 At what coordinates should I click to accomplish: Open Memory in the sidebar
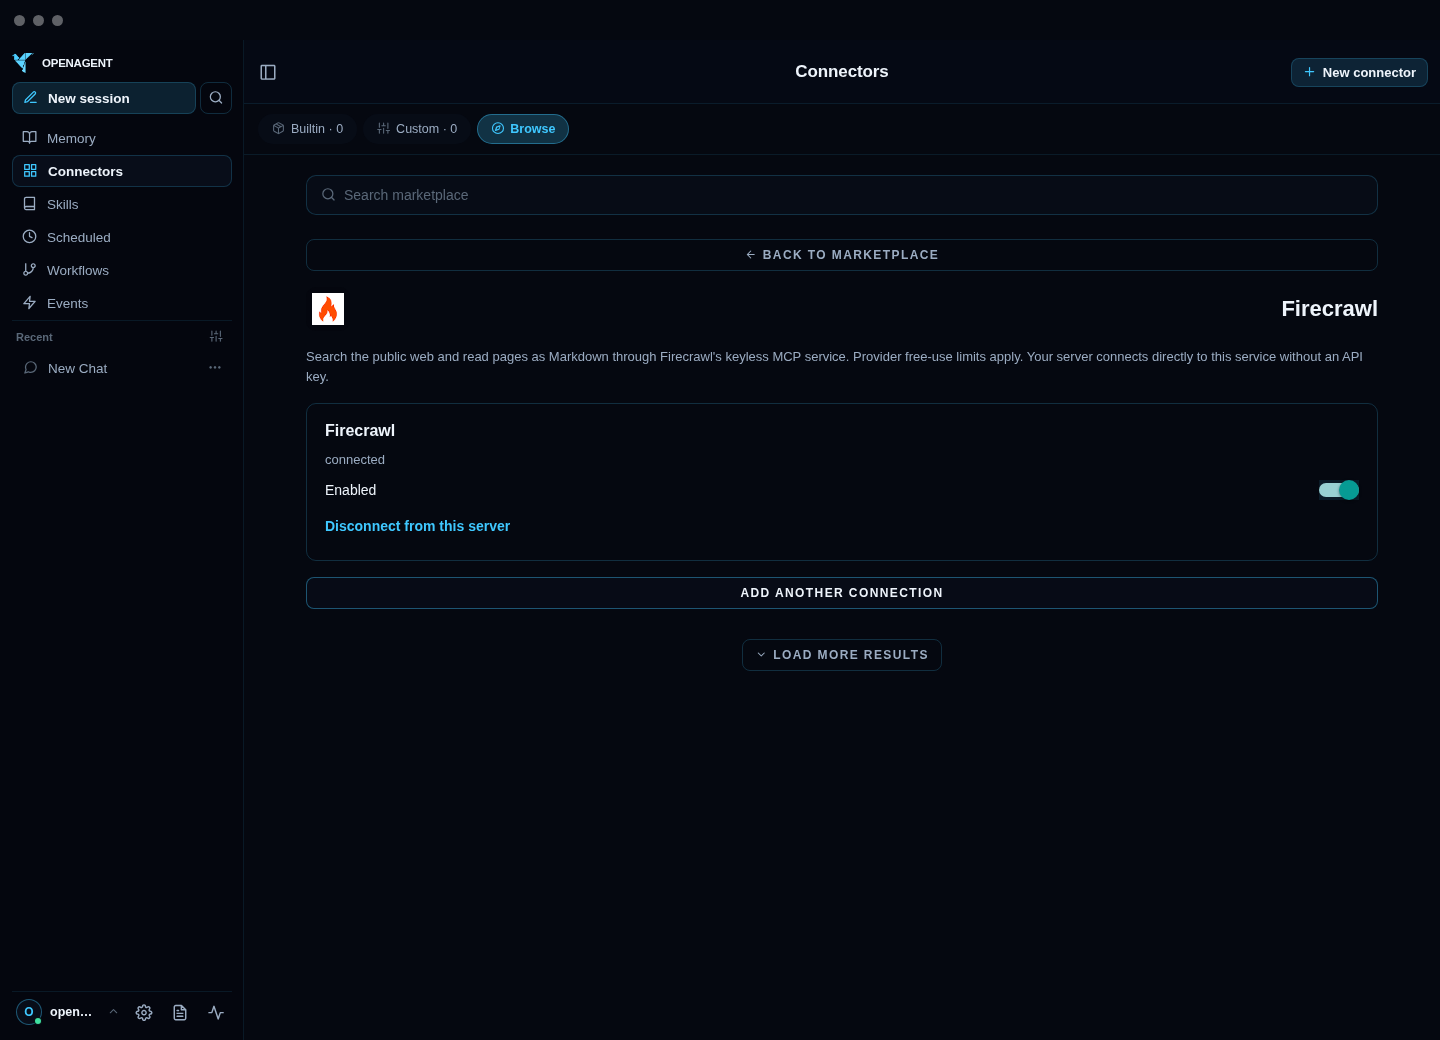(x=122, y=138)
